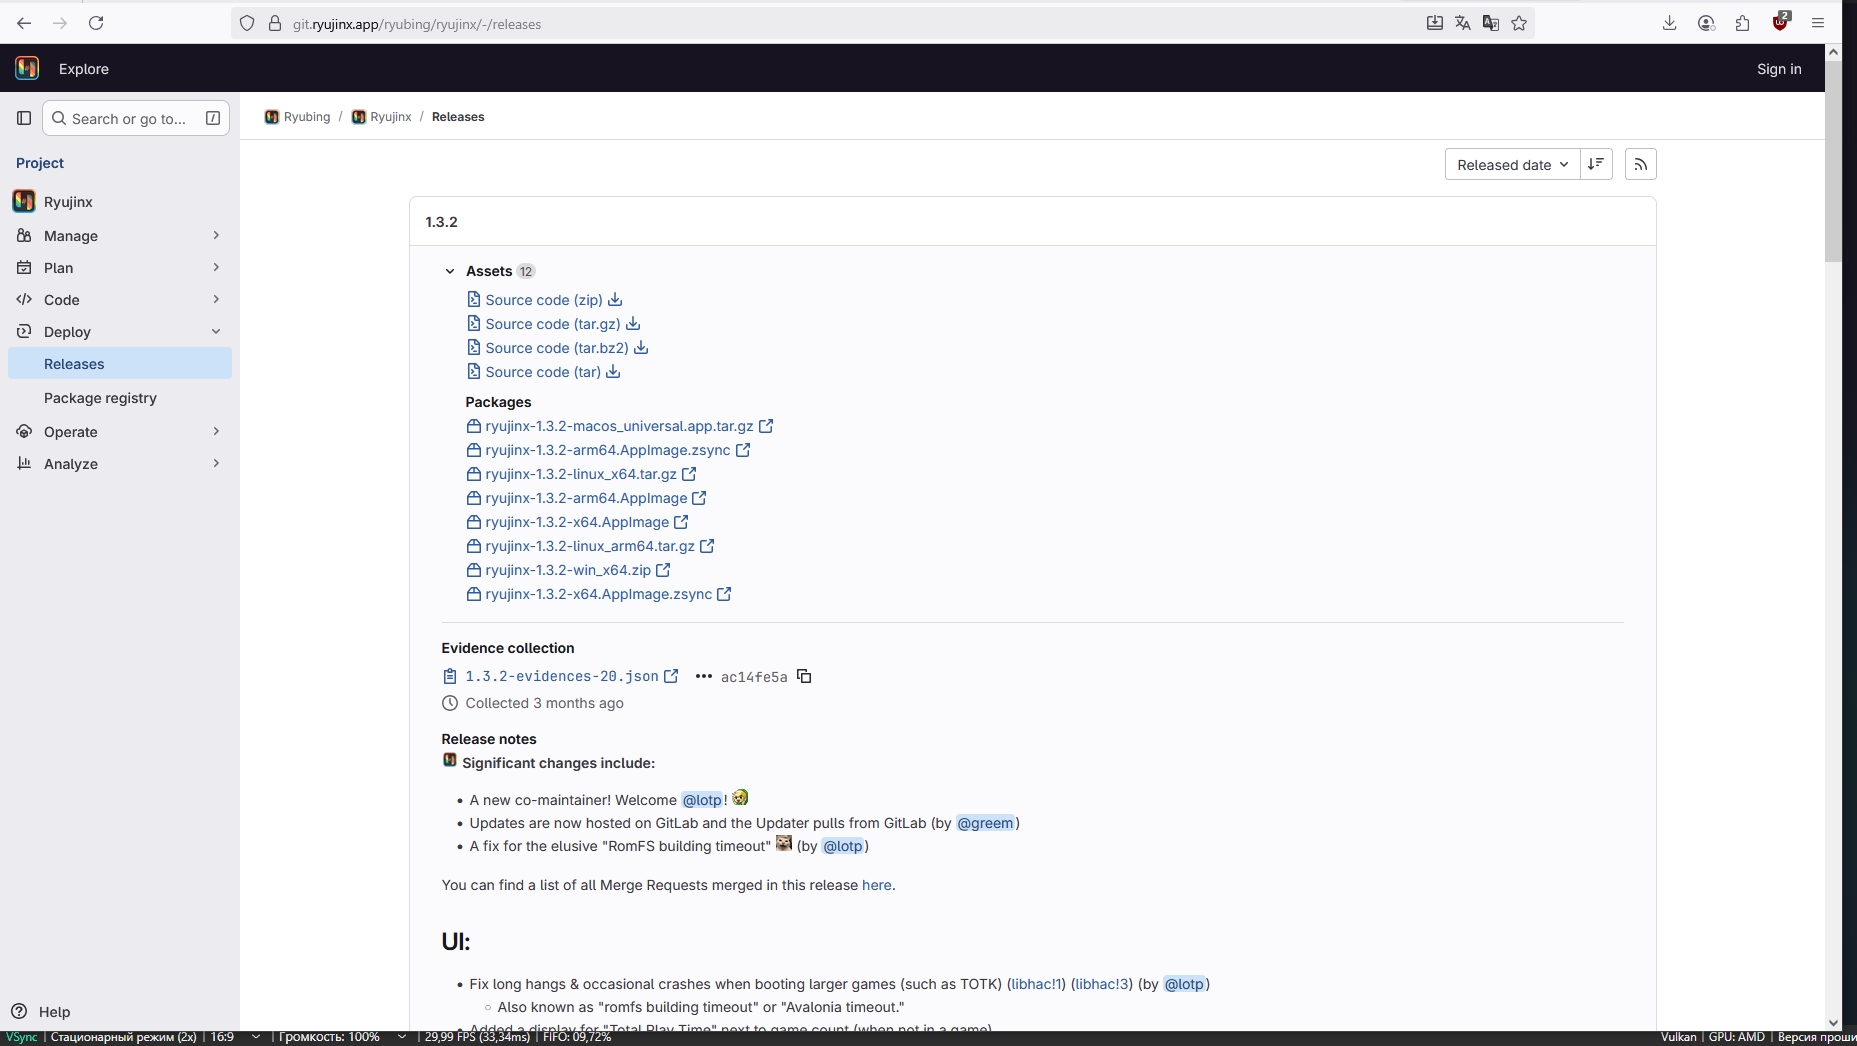The image size is (1857, 1046).
Task: Click the @greem user mention
Action: click(x=985, y=823)
